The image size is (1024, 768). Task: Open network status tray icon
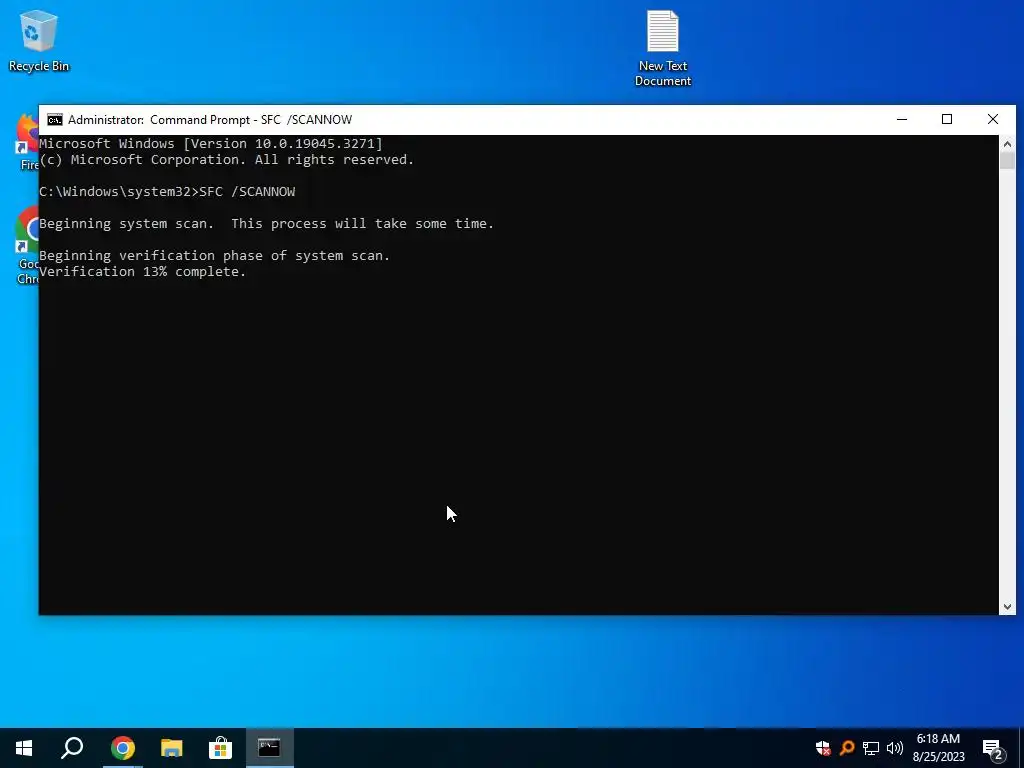tap(871, 748)
